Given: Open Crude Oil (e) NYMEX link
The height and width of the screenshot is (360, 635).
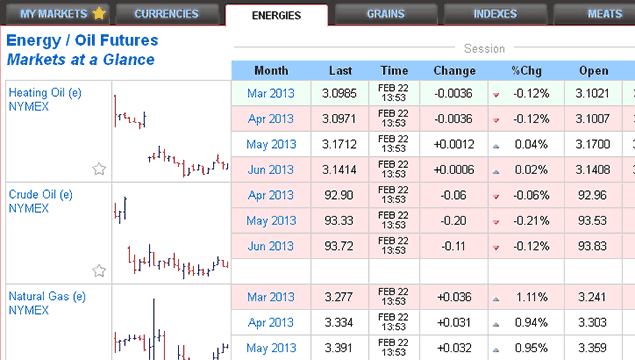Looking at the screenshot, I should (40, 201).
